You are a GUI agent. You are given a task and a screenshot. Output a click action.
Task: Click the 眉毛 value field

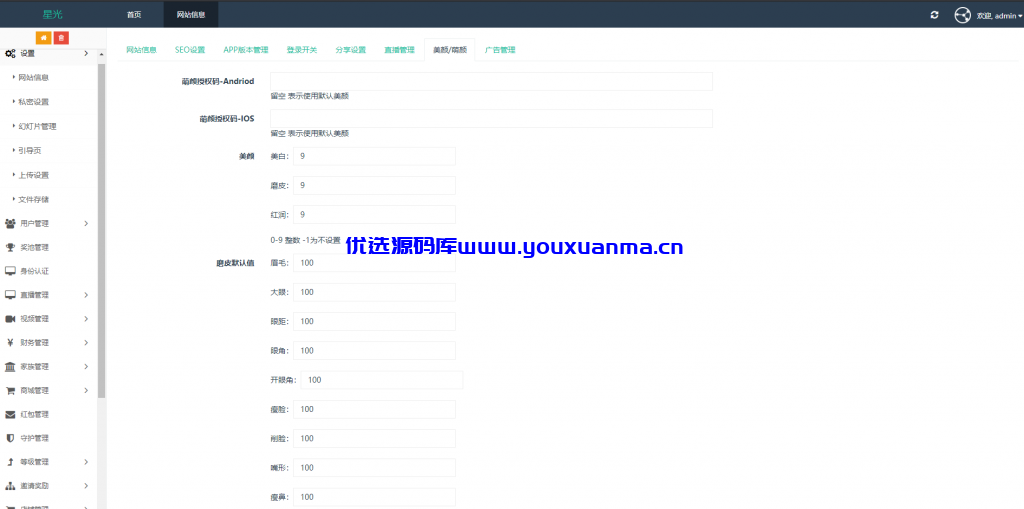(x=374, y=263)
